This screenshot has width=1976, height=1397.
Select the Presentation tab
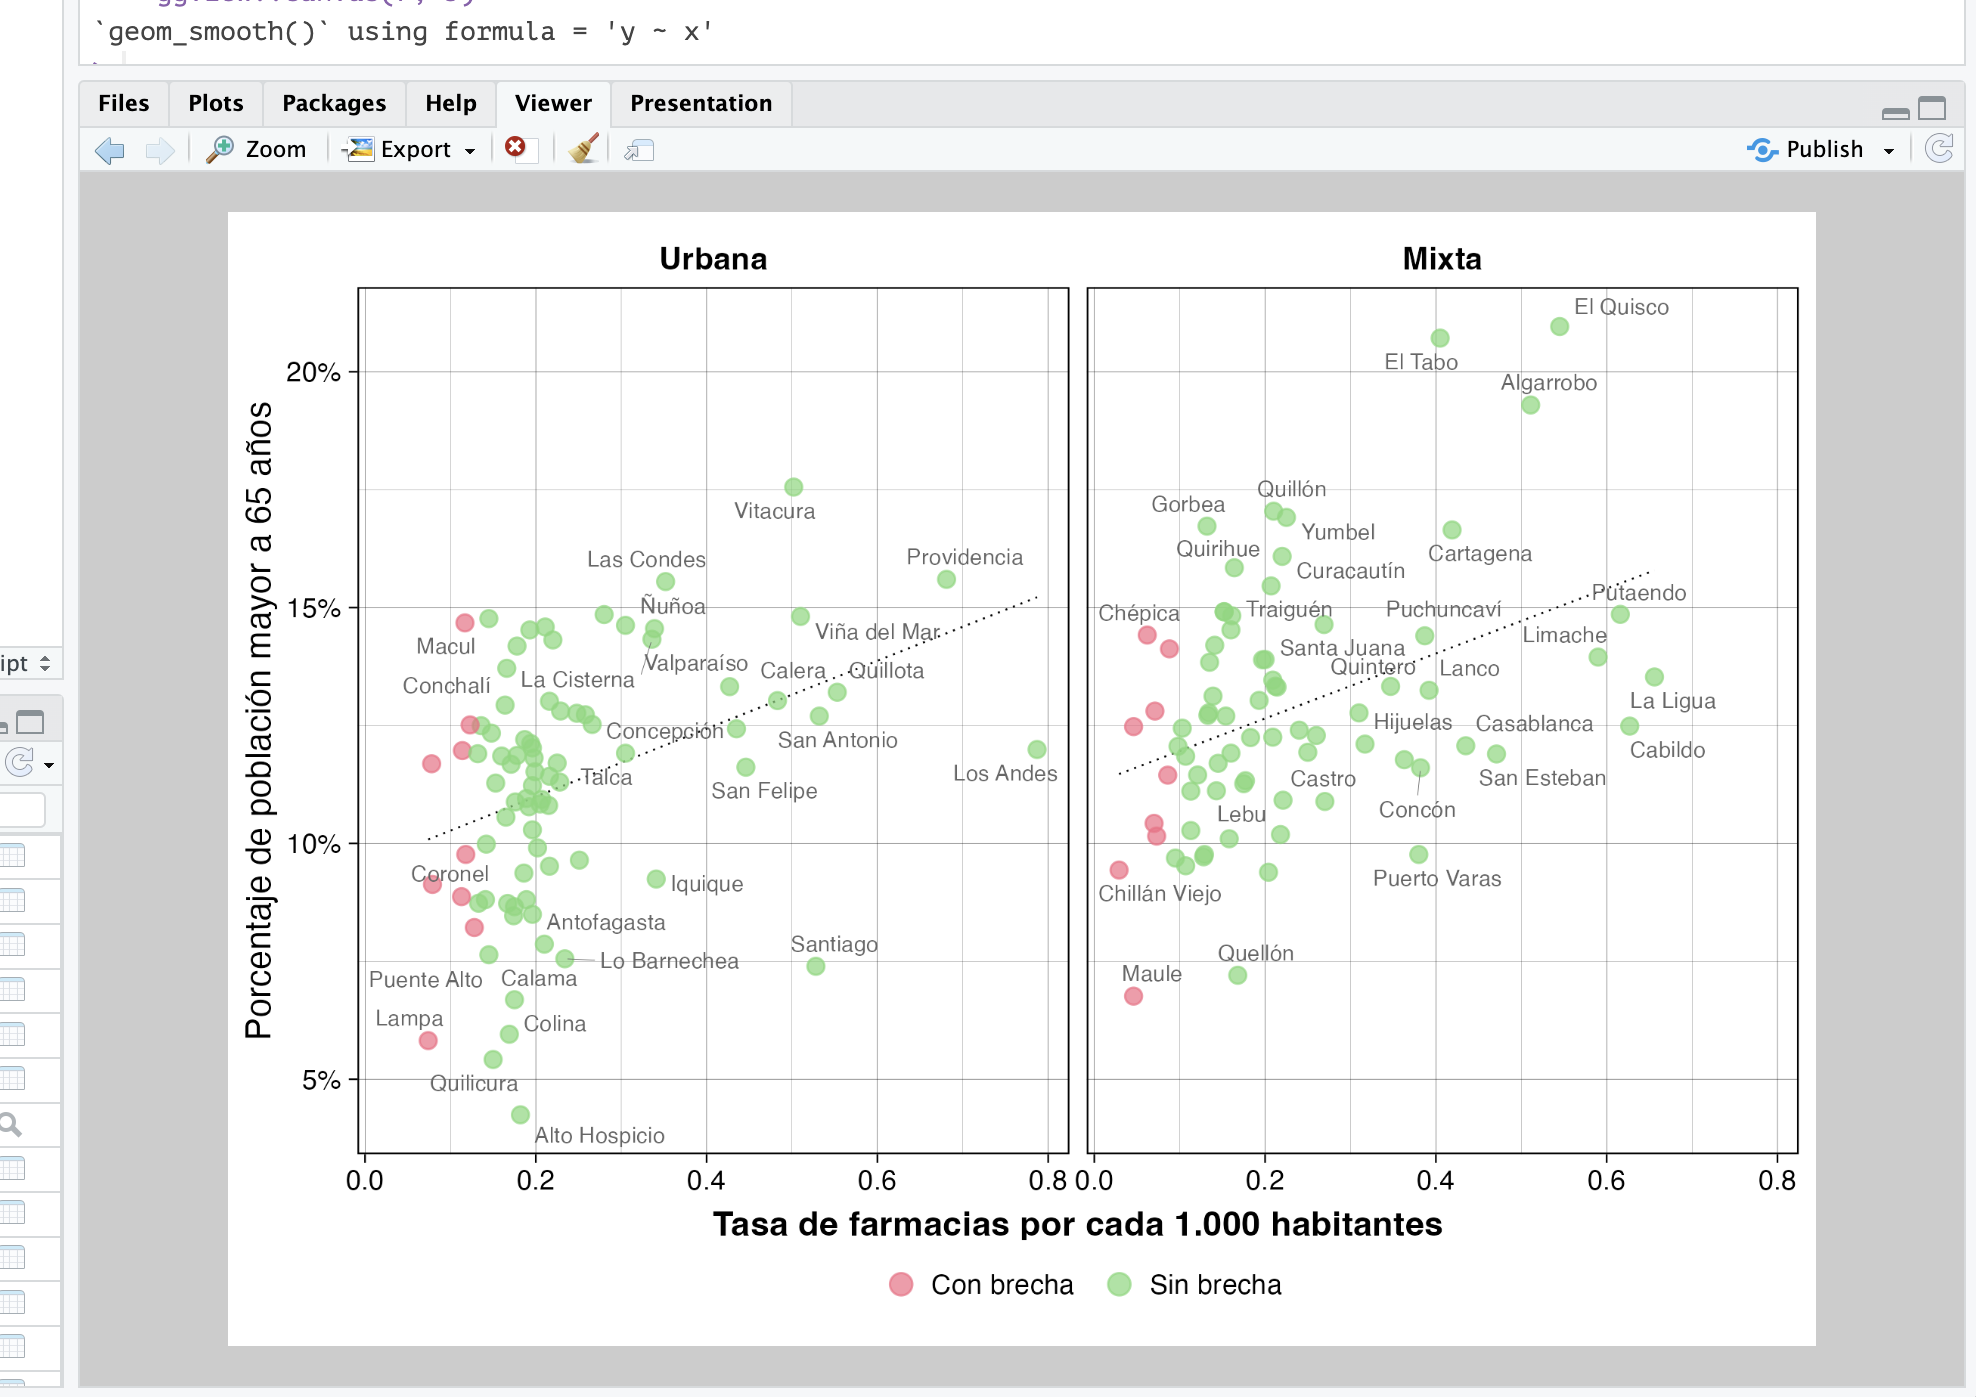coord(700,104)
